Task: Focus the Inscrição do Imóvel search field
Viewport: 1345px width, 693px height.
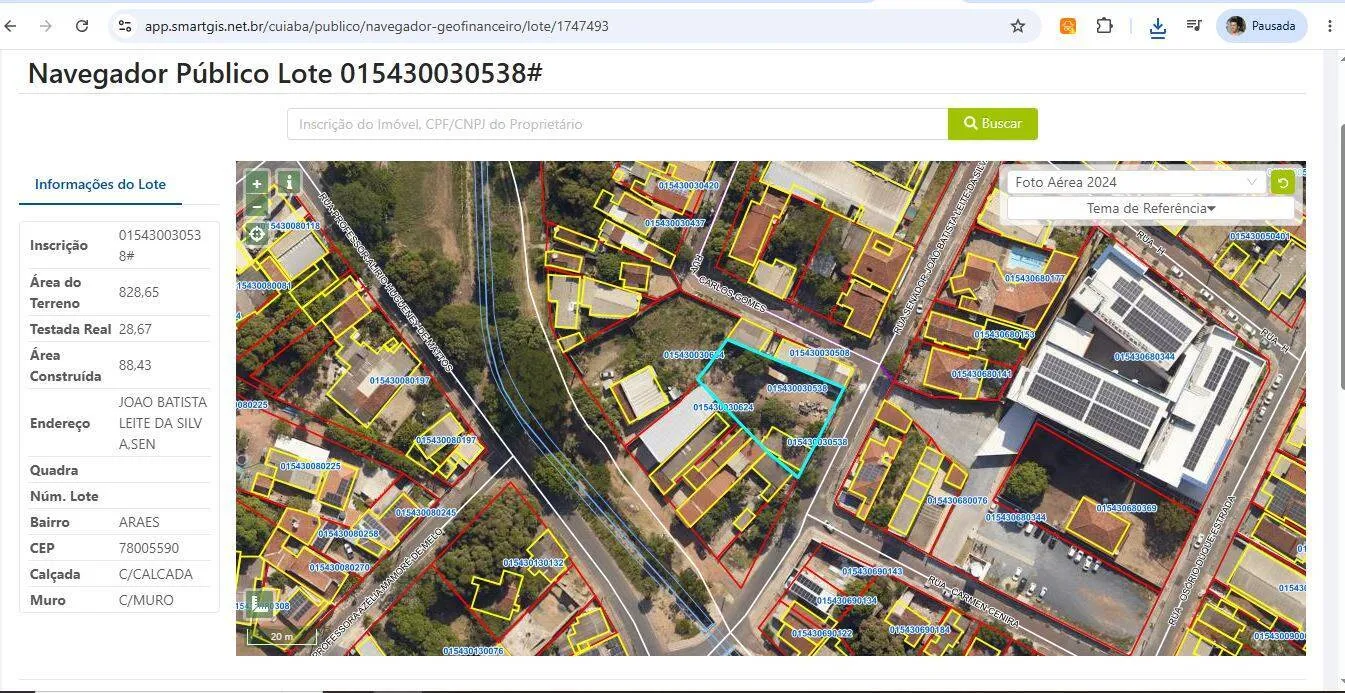Action: (617, 124)
